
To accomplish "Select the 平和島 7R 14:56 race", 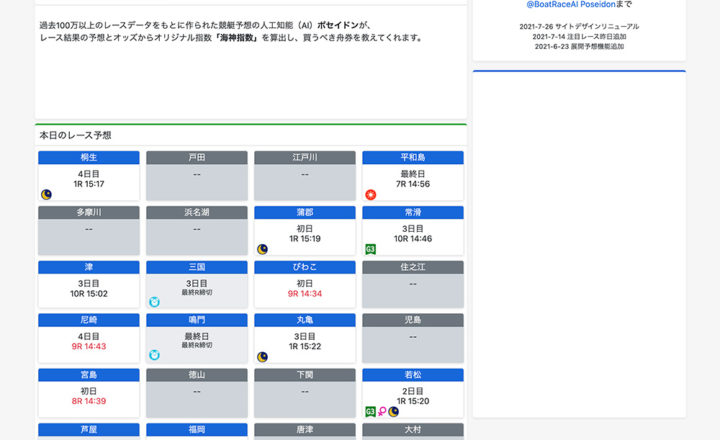I will pos(412,184).
